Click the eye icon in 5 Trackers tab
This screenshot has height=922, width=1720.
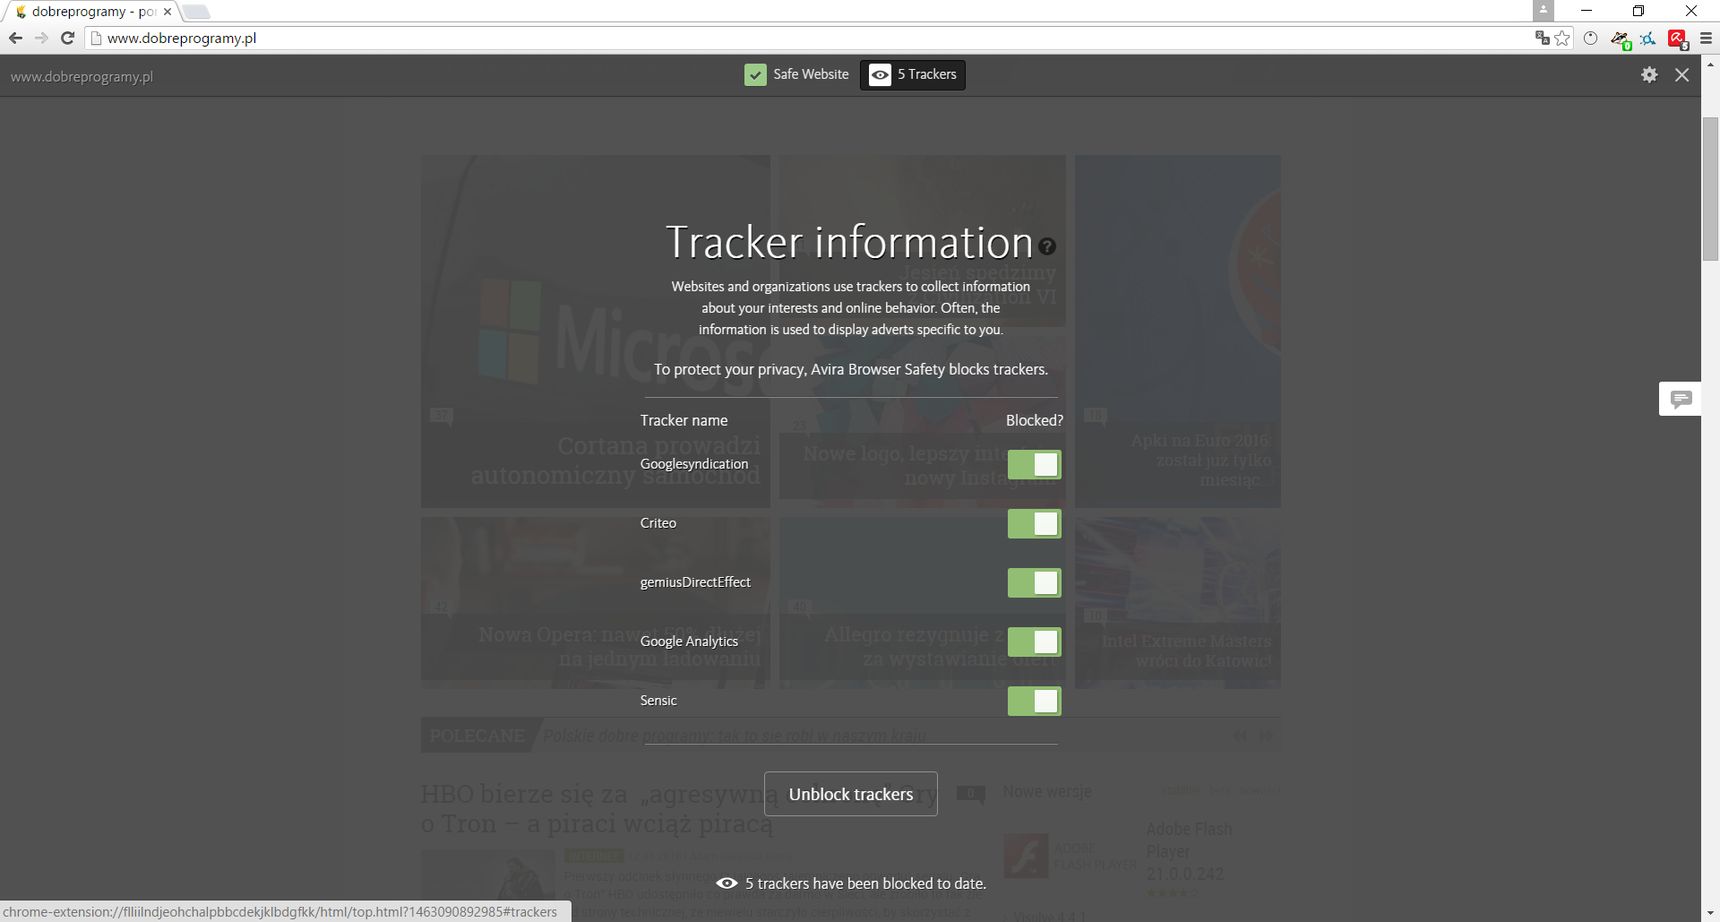click(x=880, y=75)
